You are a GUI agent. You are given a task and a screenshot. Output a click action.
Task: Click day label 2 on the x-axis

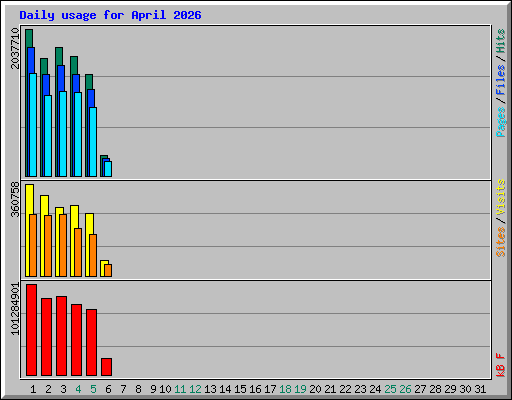pyautogui.click(x=48, y=389)
